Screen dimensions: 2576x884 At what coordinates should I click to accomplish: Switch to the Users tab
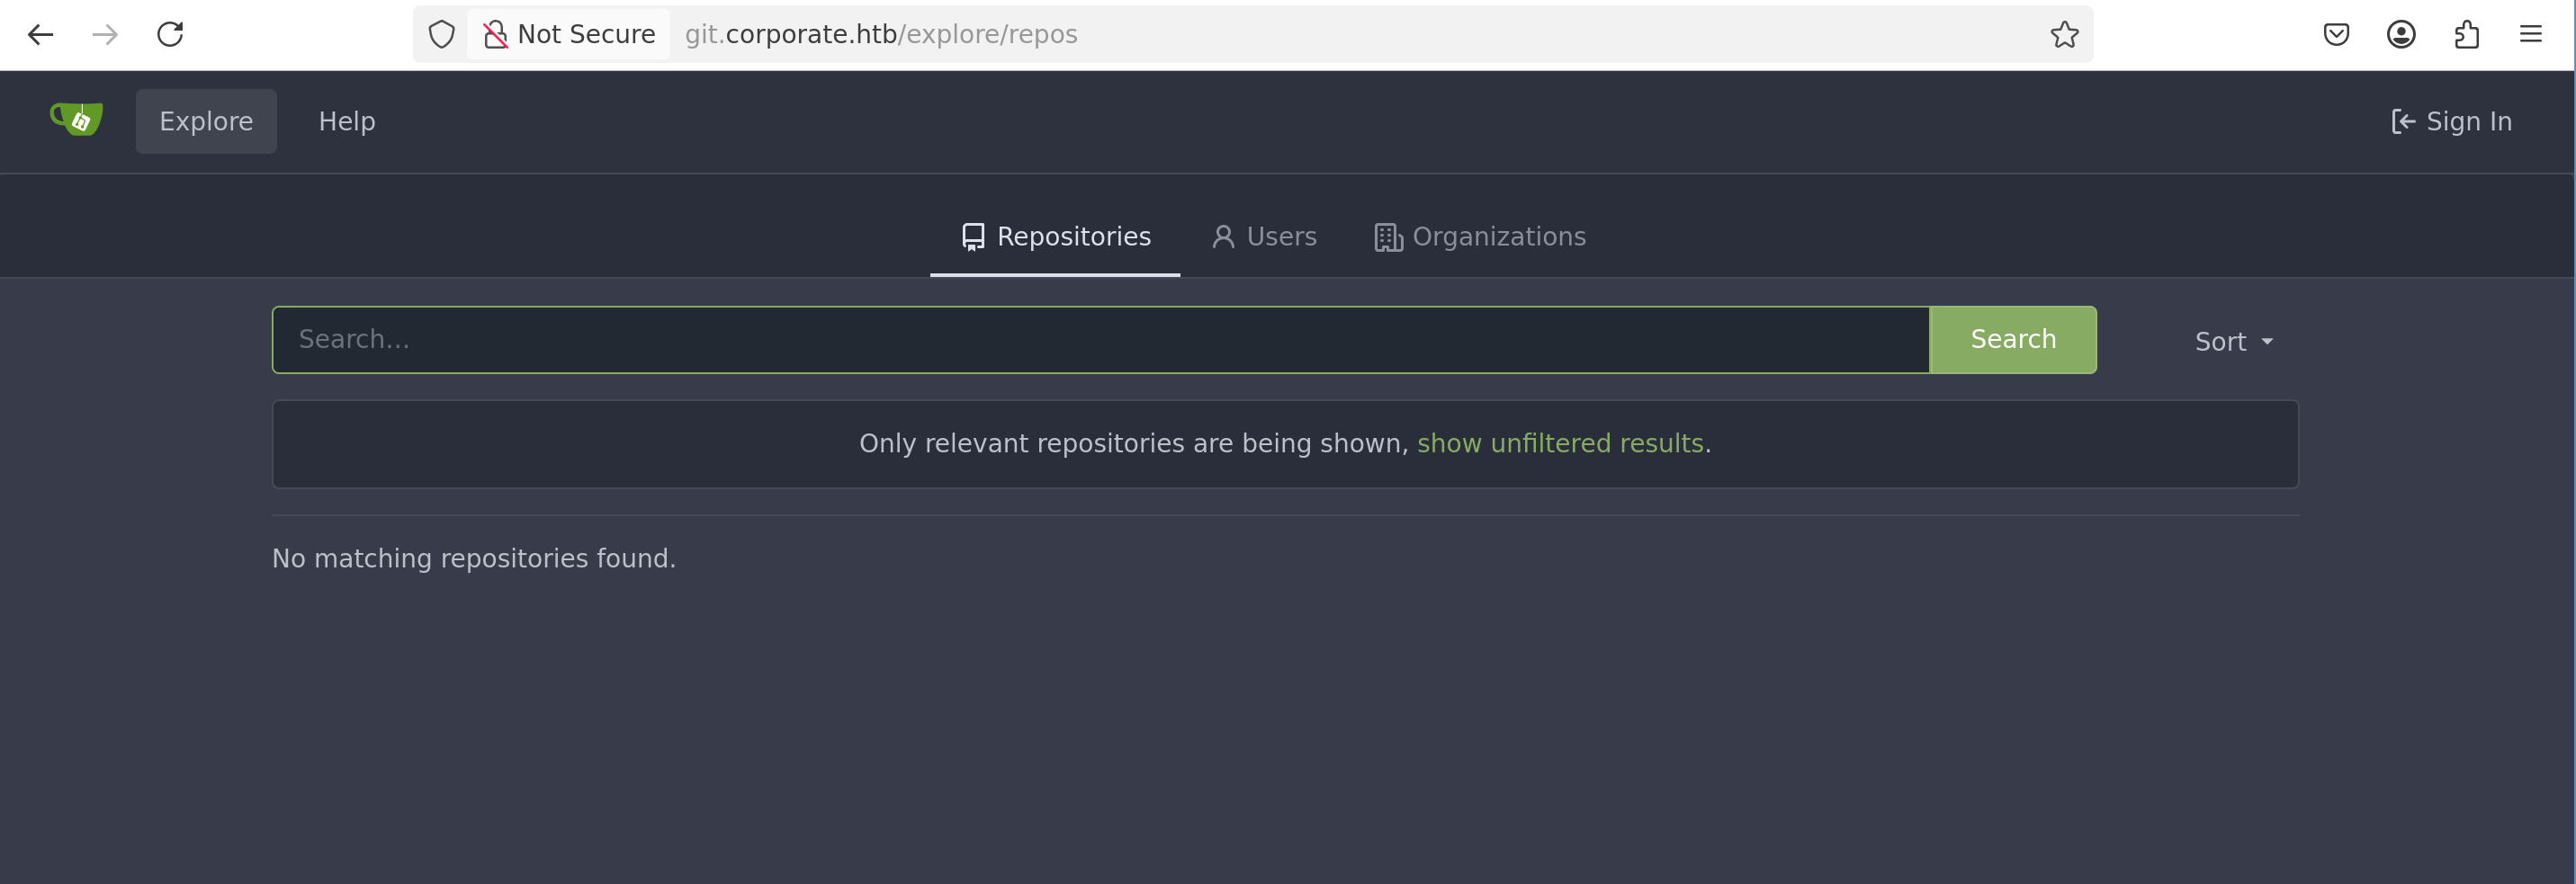[1264, 237]
